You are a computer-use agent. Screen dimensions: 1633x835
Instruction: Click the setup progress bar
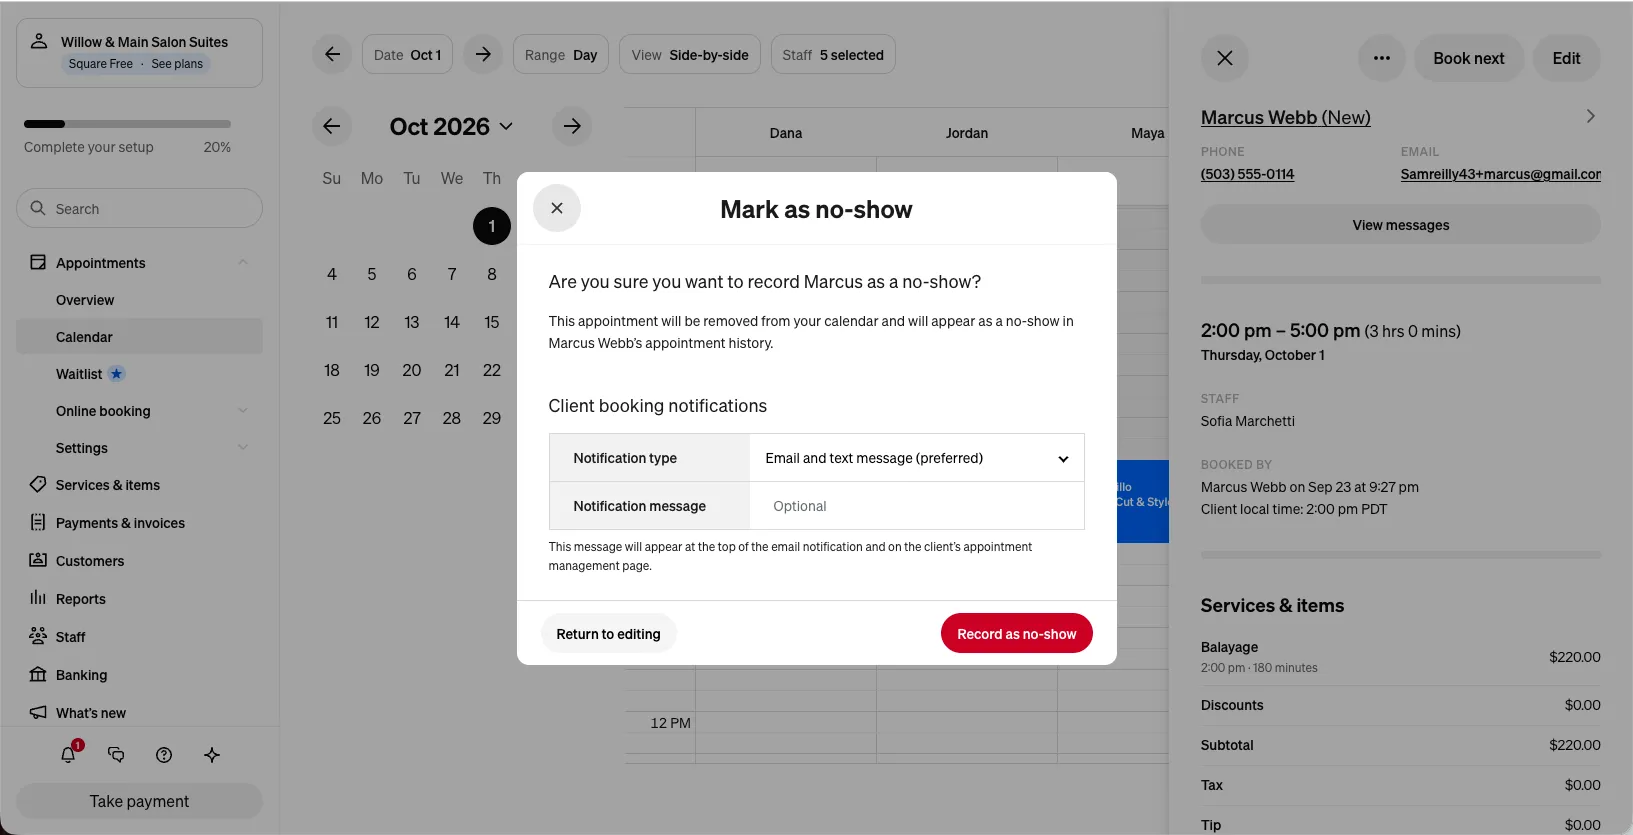[x=127, y=124]
